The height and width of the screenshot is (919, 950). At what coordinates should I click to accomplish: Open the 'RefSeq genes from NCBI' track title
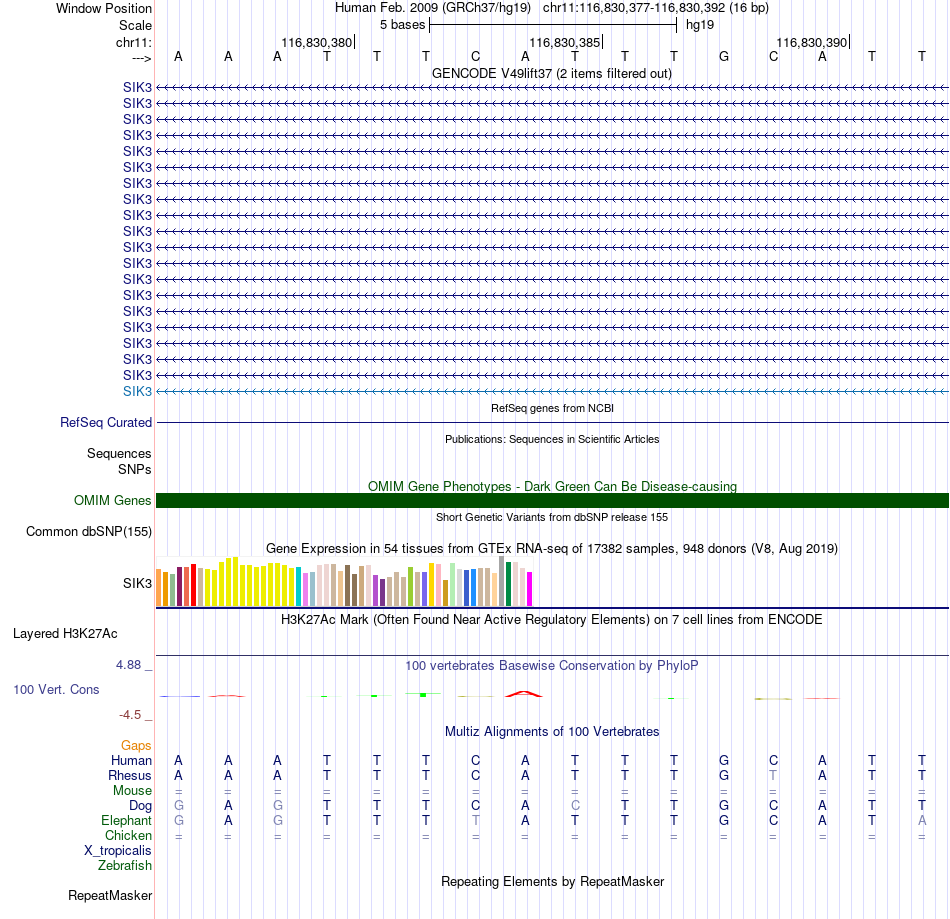(552, 408)
